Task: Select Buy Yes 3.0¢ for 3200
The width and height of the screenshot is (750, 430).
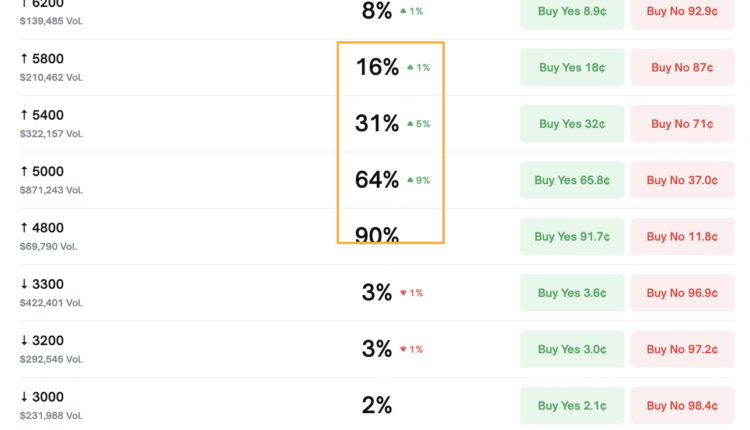Action: [x=572, y=349]
